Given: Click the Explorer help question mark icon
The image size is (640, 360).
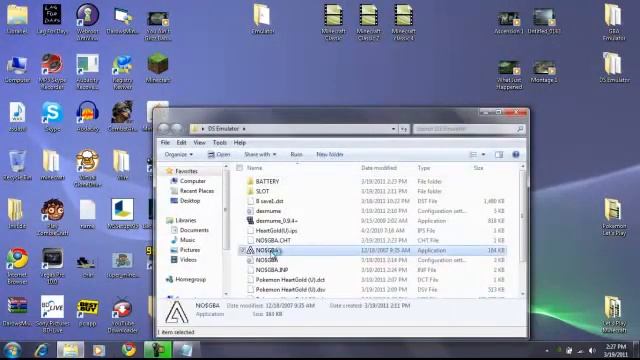Looking at the screenshot, I should point(516,154).
